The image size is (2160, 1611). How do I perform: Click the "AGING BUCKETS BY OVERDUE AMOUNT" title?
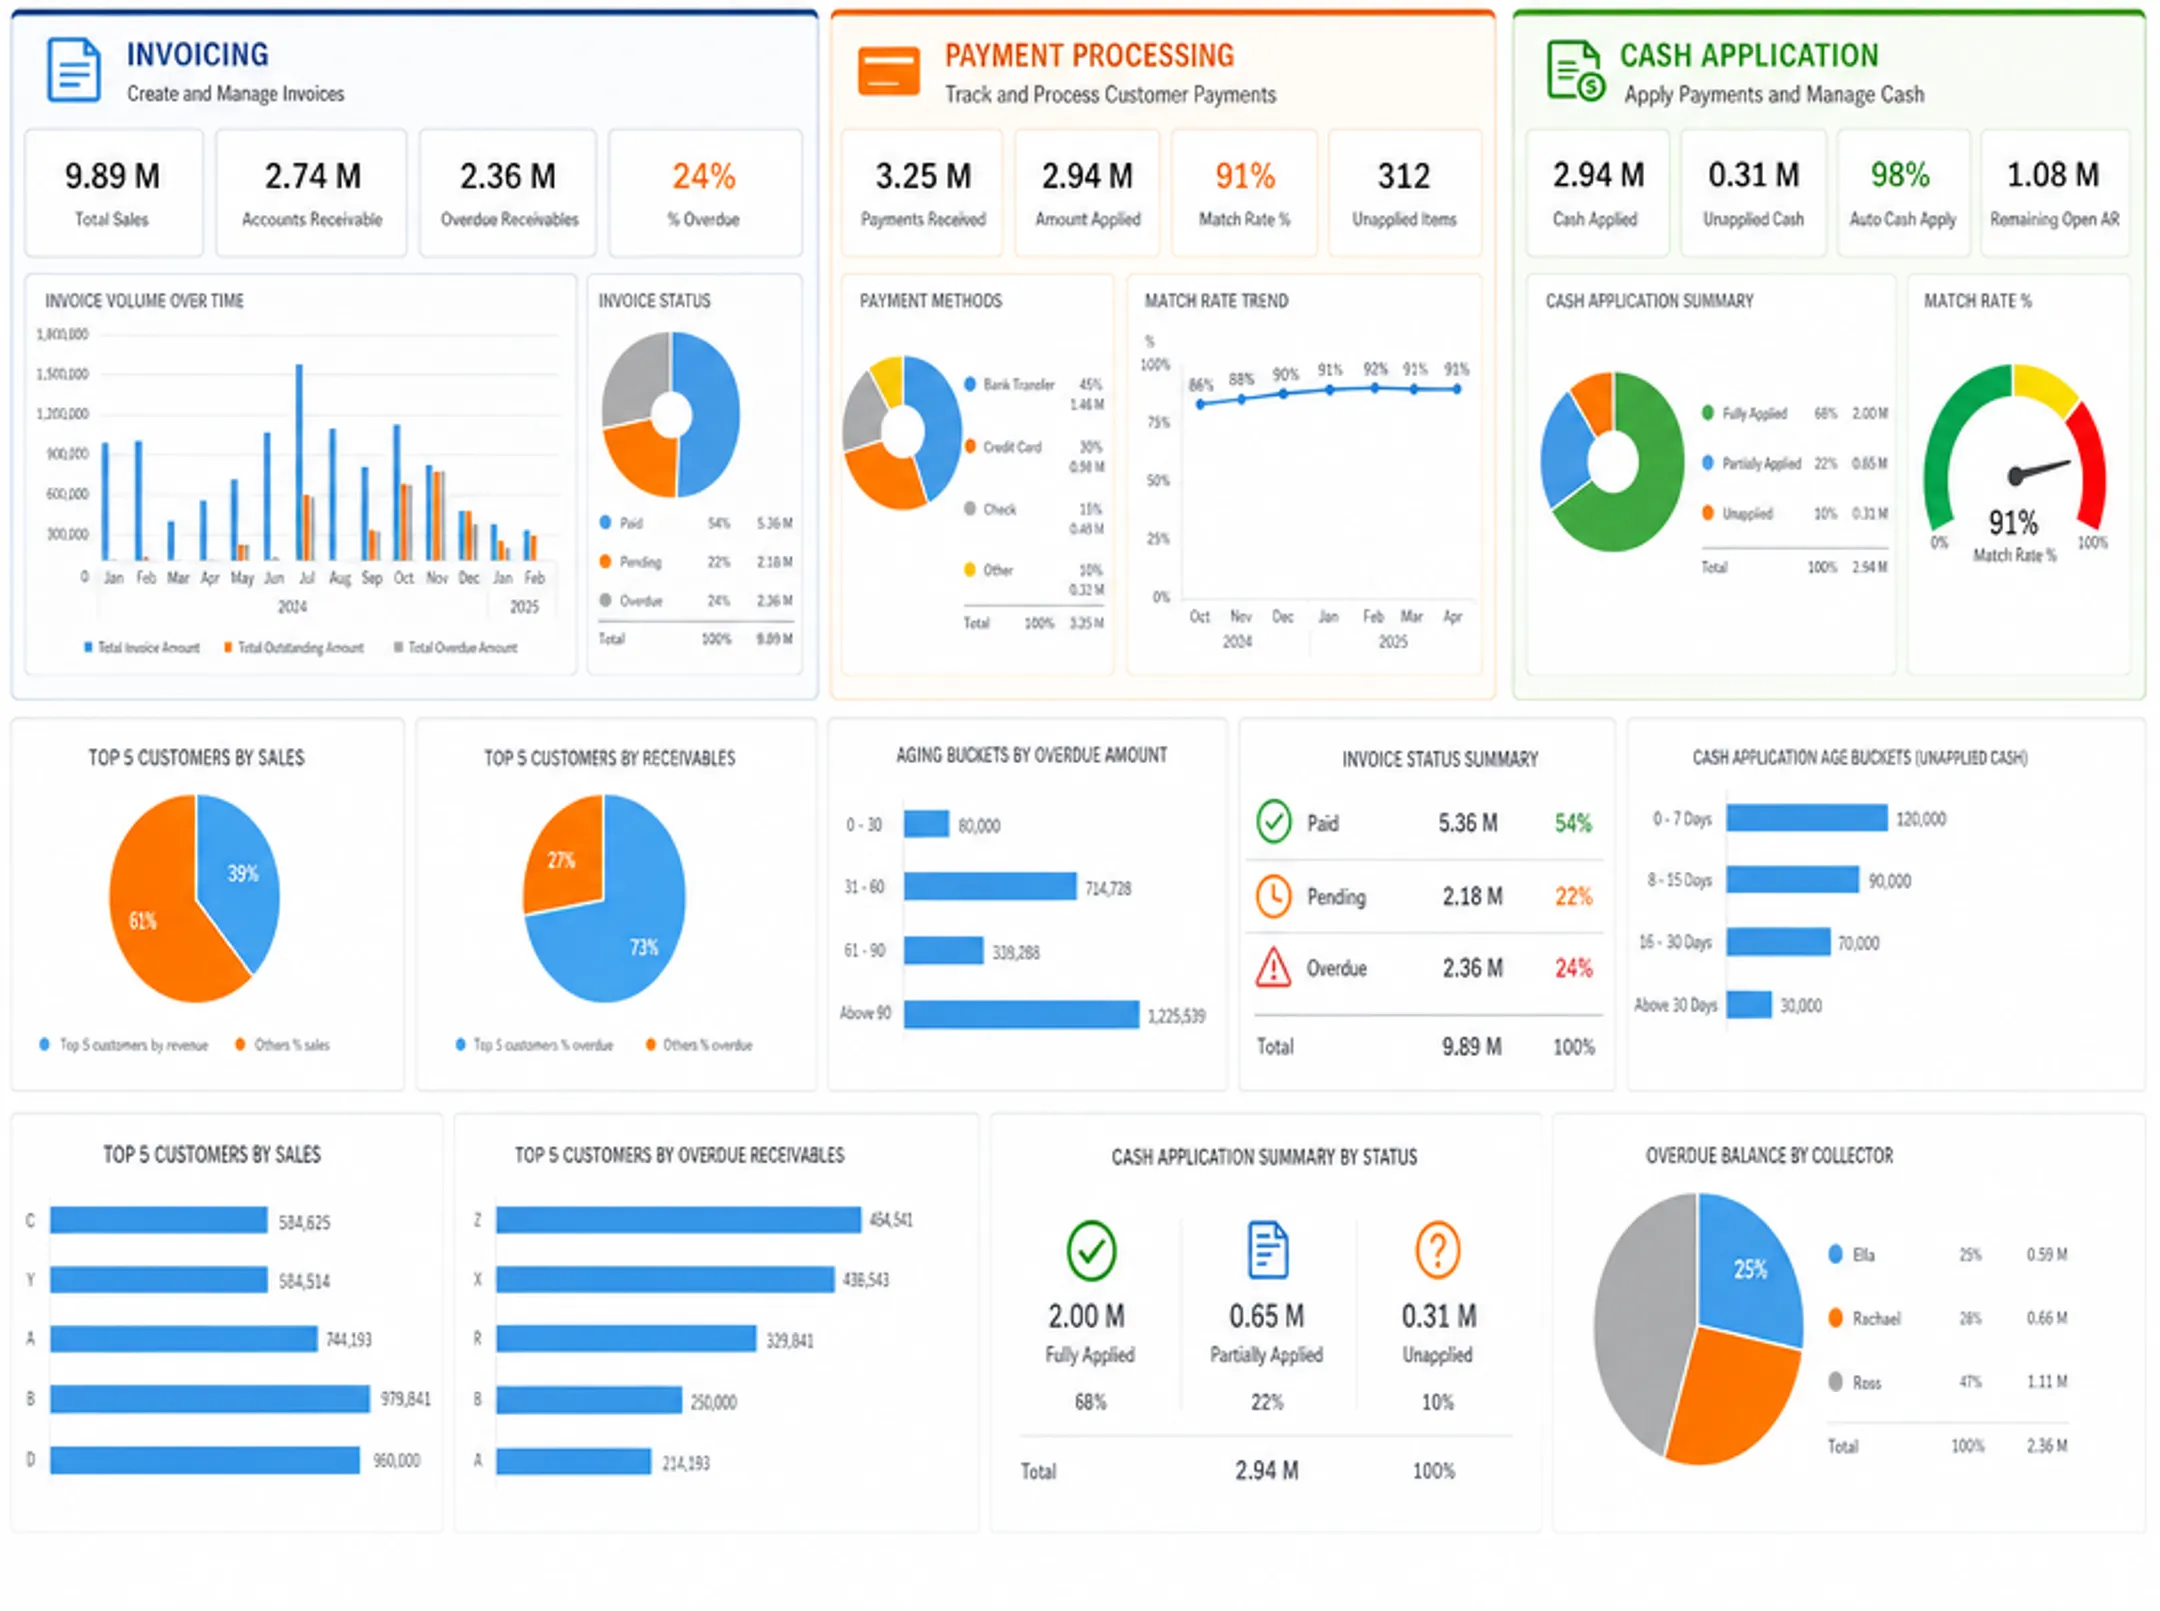click(1031, 755)
